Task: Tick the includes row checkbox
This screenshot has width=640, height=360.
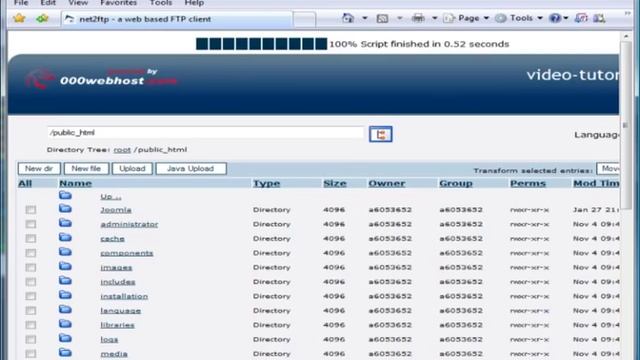Action: point(31,282)
